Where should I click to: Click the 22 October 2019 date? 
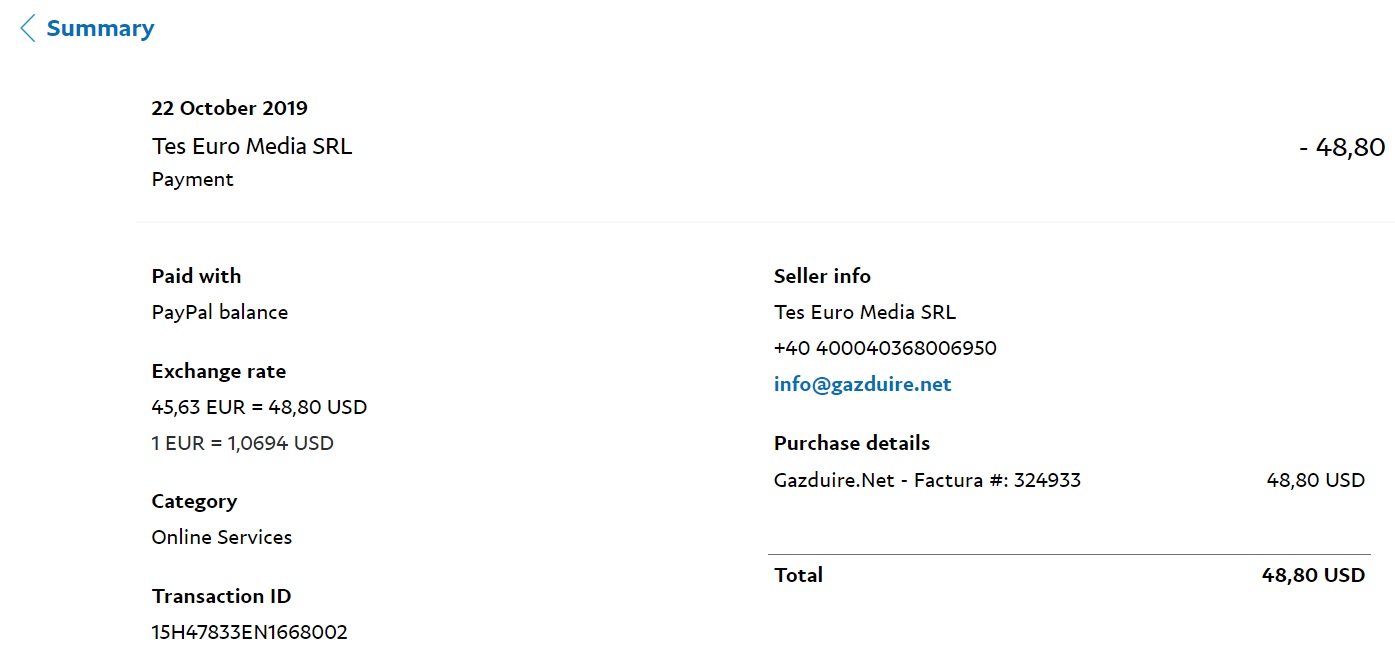click(229, 108)
